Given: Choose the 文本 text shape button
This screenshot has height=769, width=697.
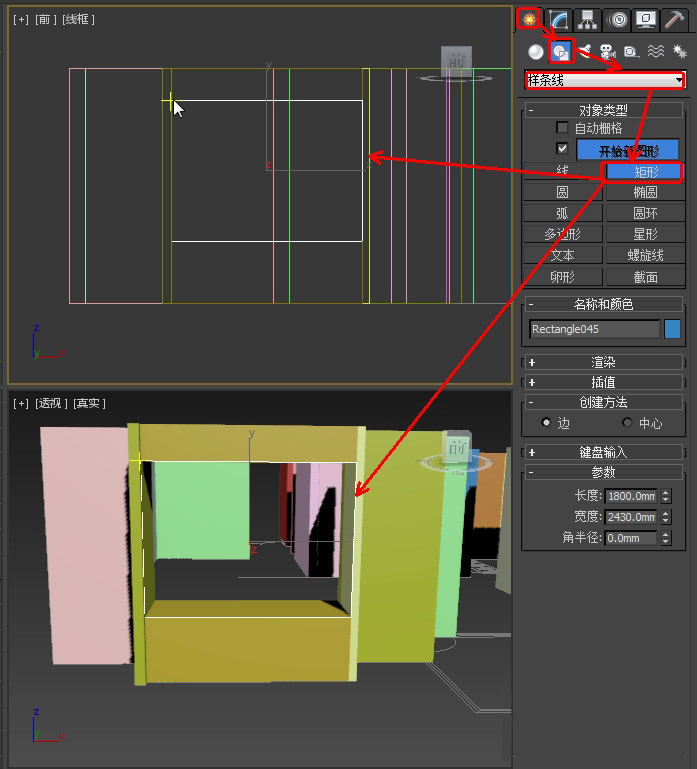Looking at the screenshot, I should [x=563, y=256].
